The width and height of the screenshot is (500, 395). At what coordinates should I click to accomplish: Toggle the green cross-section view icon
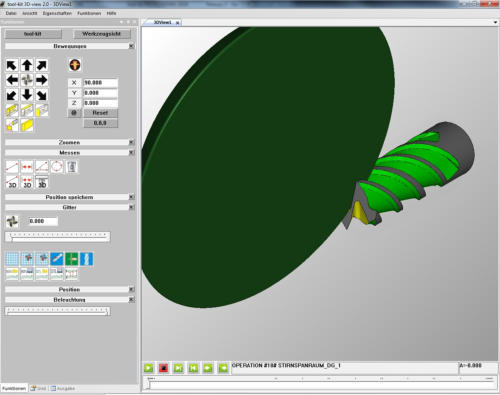pyautogui.click(x=72, y=259)
